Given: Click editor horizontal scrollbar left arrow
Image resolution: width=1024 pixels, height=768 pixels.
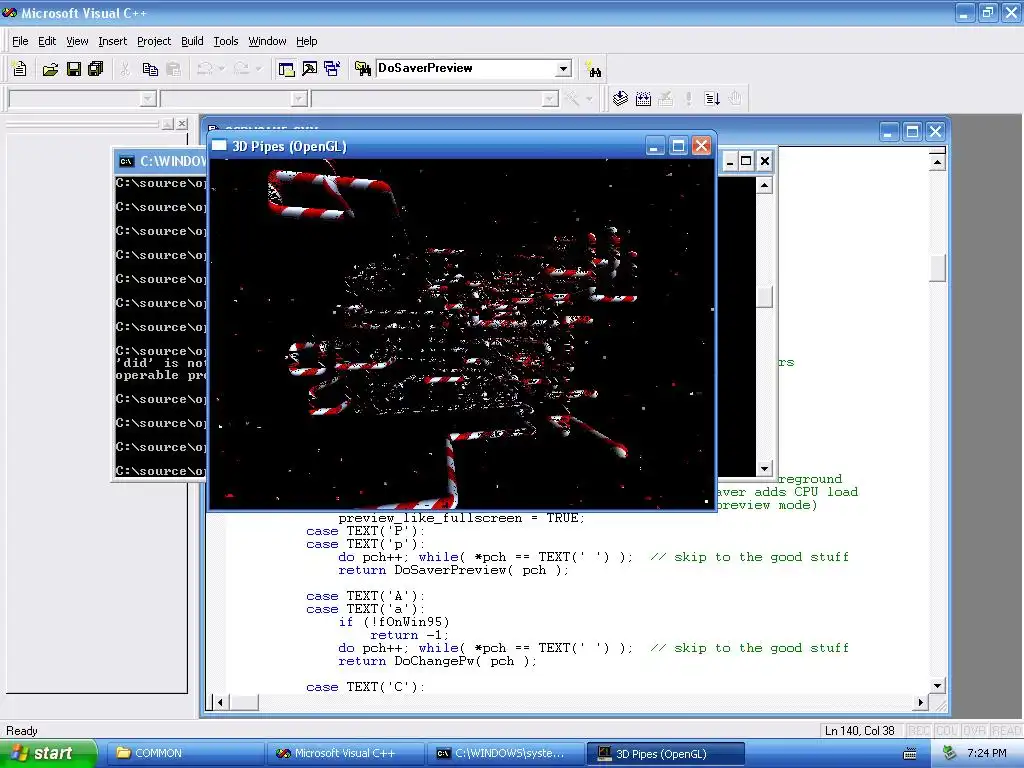Looking at the screenshot, I should point(221,703).
